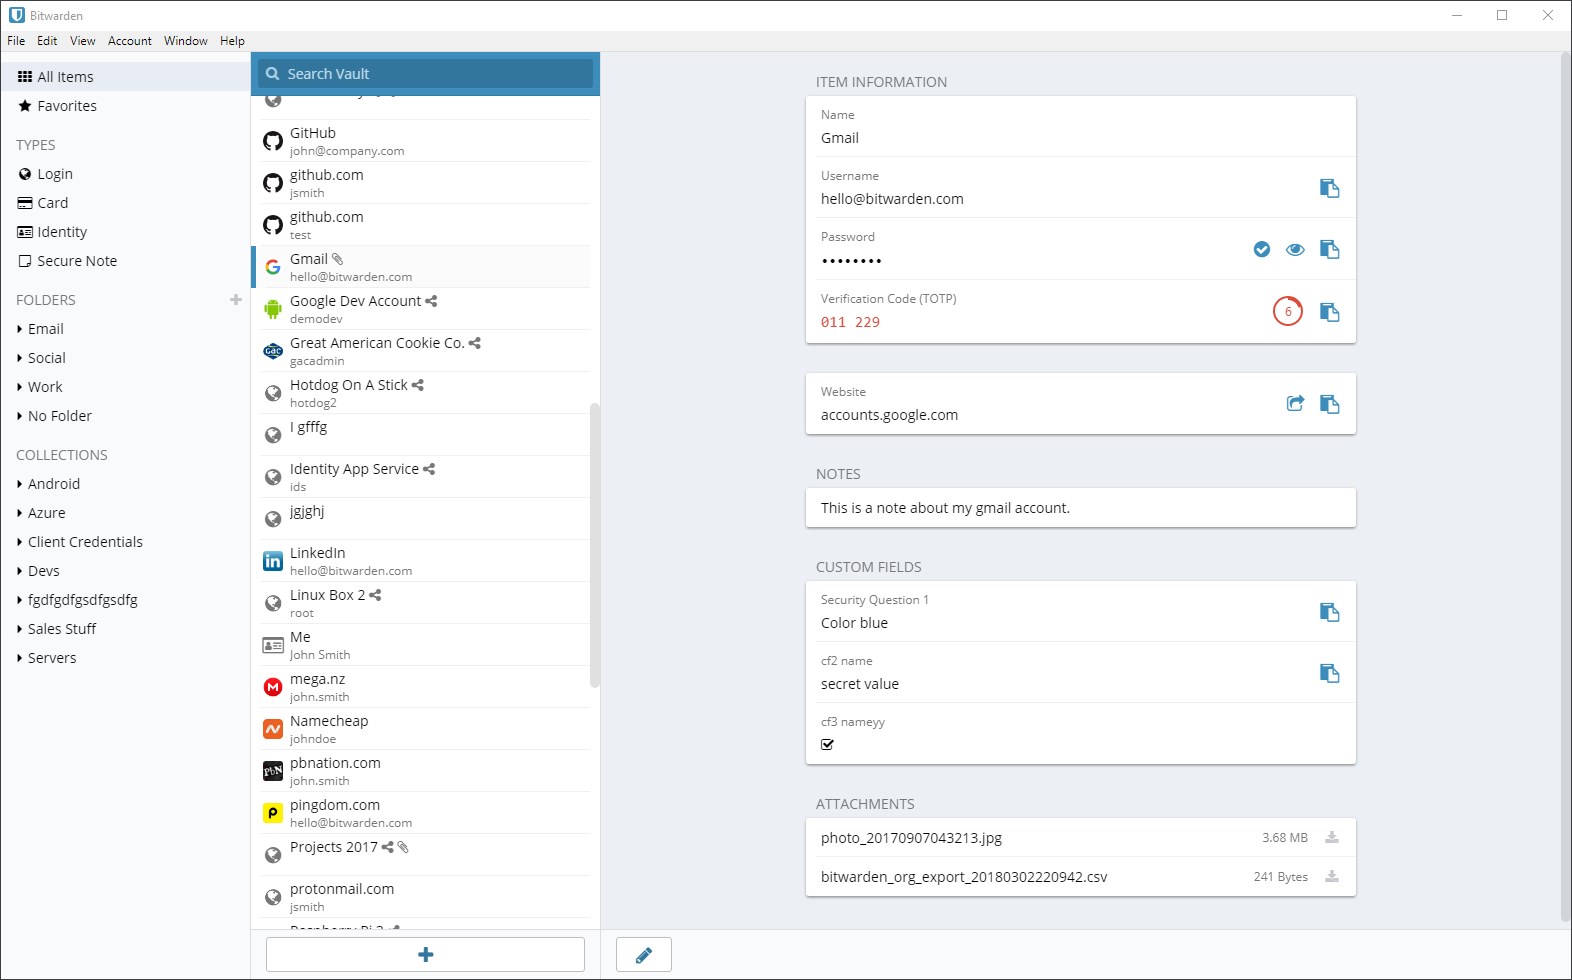Screen dimensions: 1572x980
Task: Toggle the cf3 nameyy checkbox
Action: [x=827, y=744]
